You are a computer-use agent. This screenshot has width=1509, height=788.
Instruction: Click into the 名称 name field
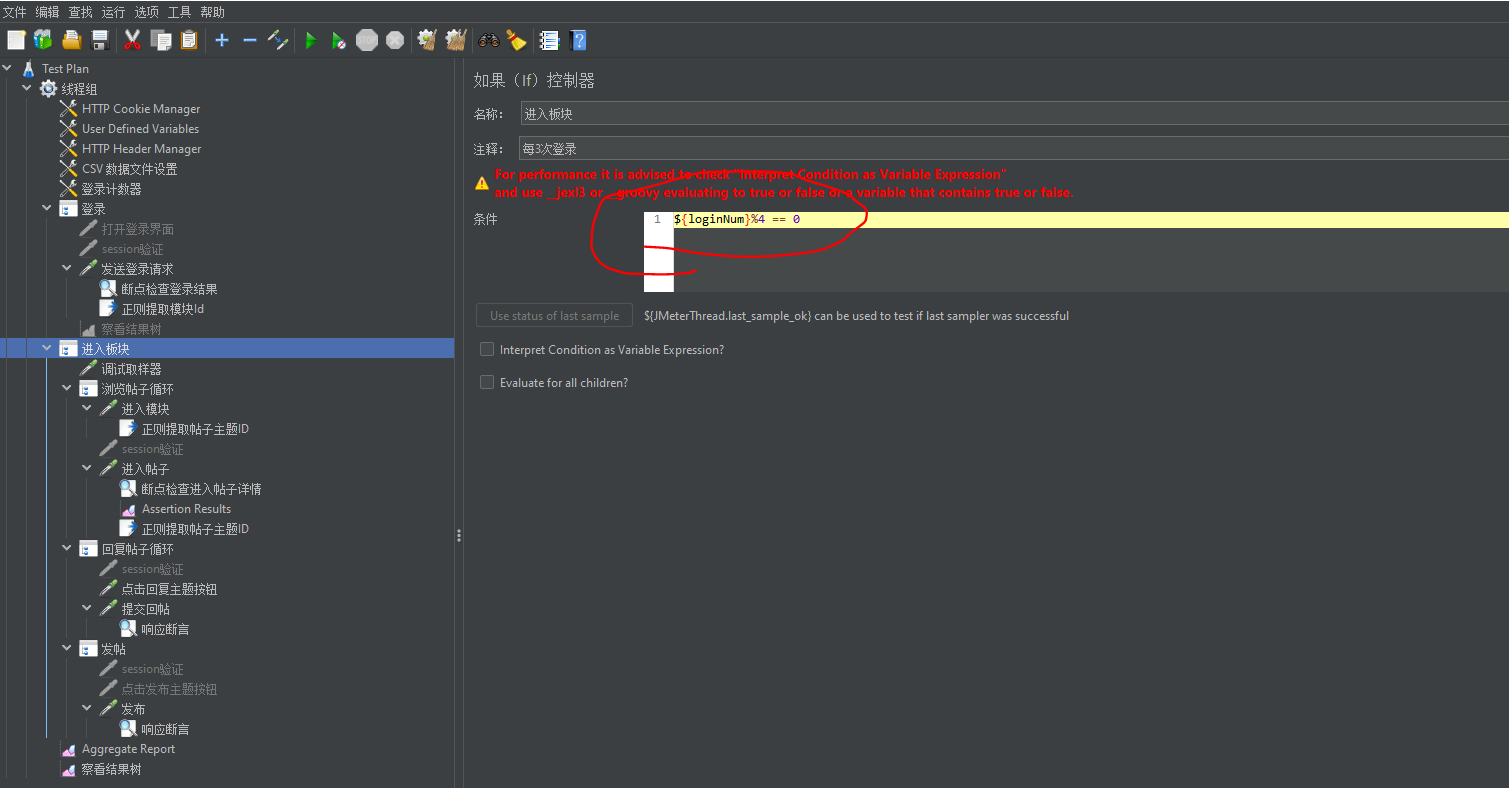(x=1014, y=114)
